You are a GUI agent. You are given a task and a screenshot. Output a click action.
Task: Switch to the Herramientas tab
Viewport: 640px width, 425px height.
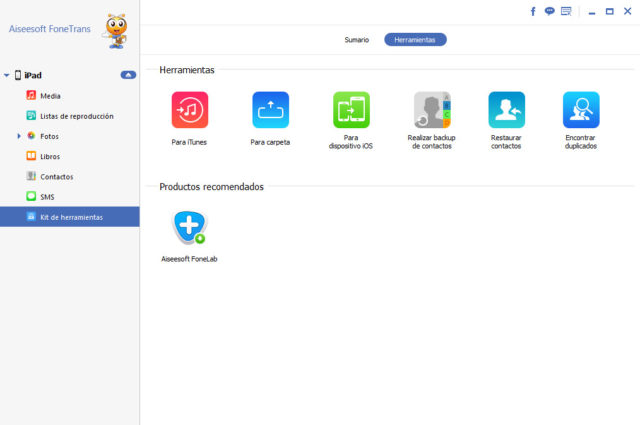415,40
